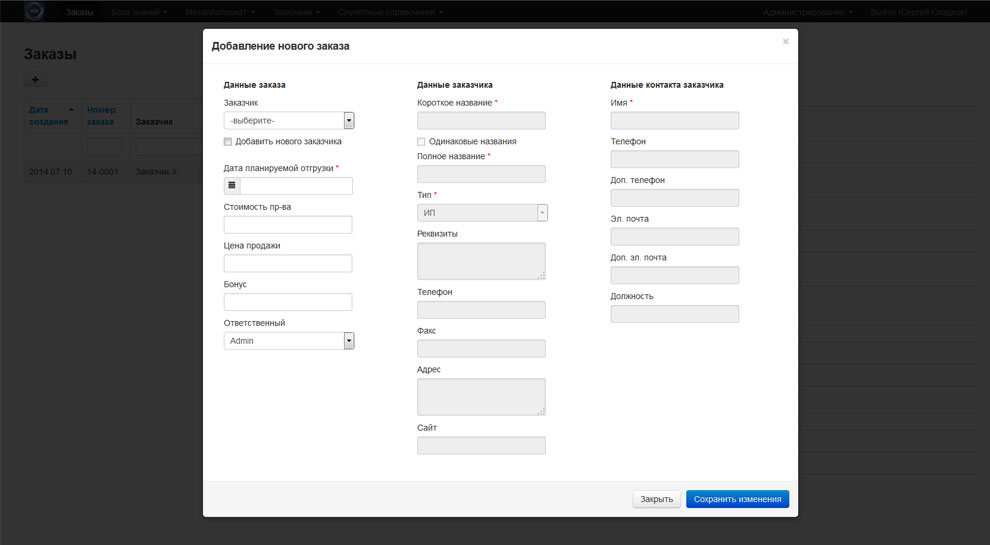Click the calendar icon beside shipment date
This screenshot has width=990, height=545.
[x=232, y=186]
